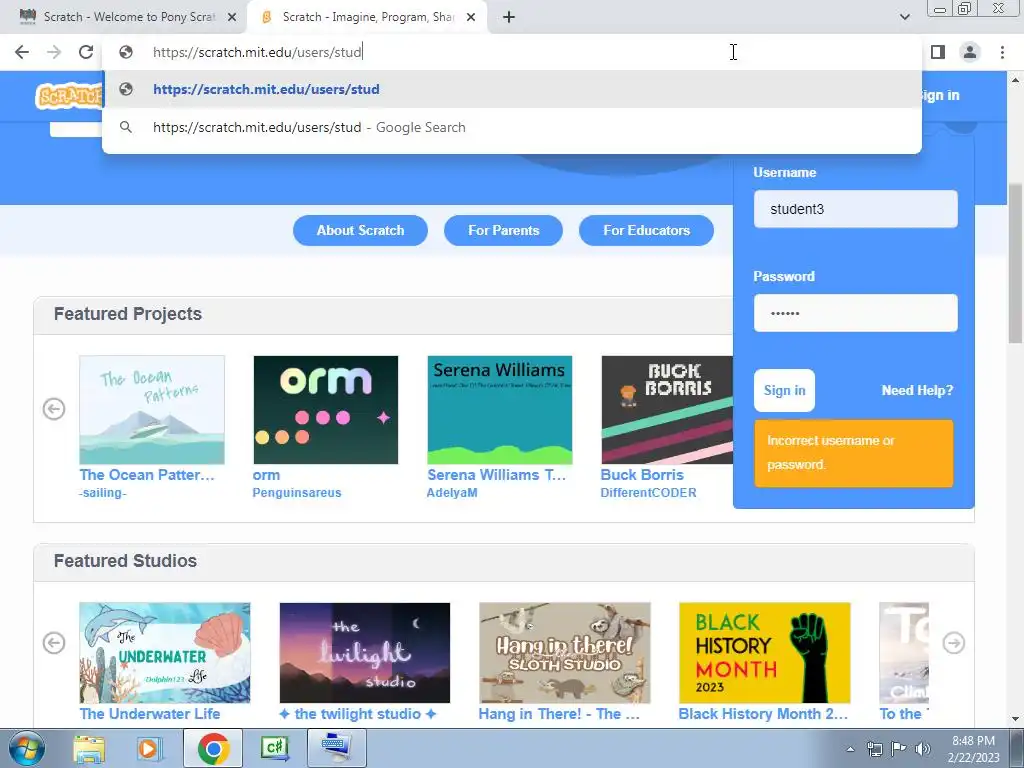The height and width of the screenshot is (768, 1024).
Task: Click the Buck Borris title link
Action: (x=642, y=475)
